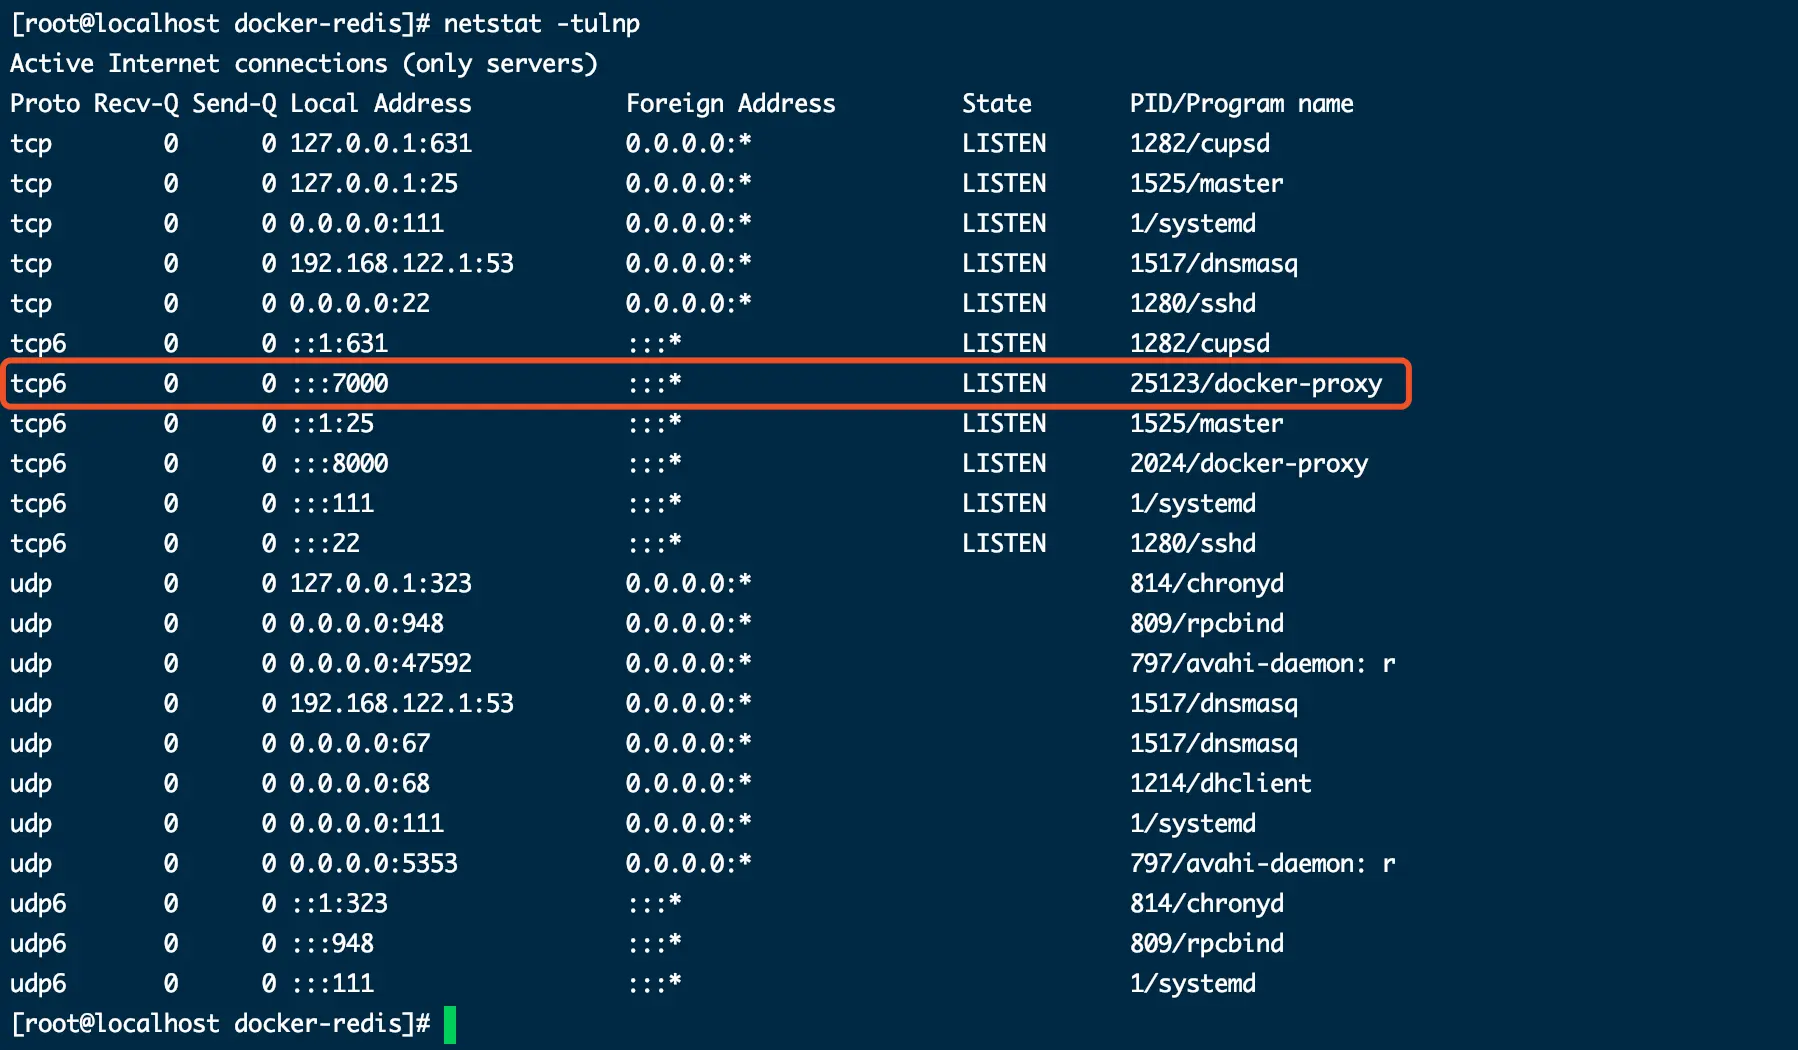Click LISTEN state of the :::8000 row

(1004, 464)
